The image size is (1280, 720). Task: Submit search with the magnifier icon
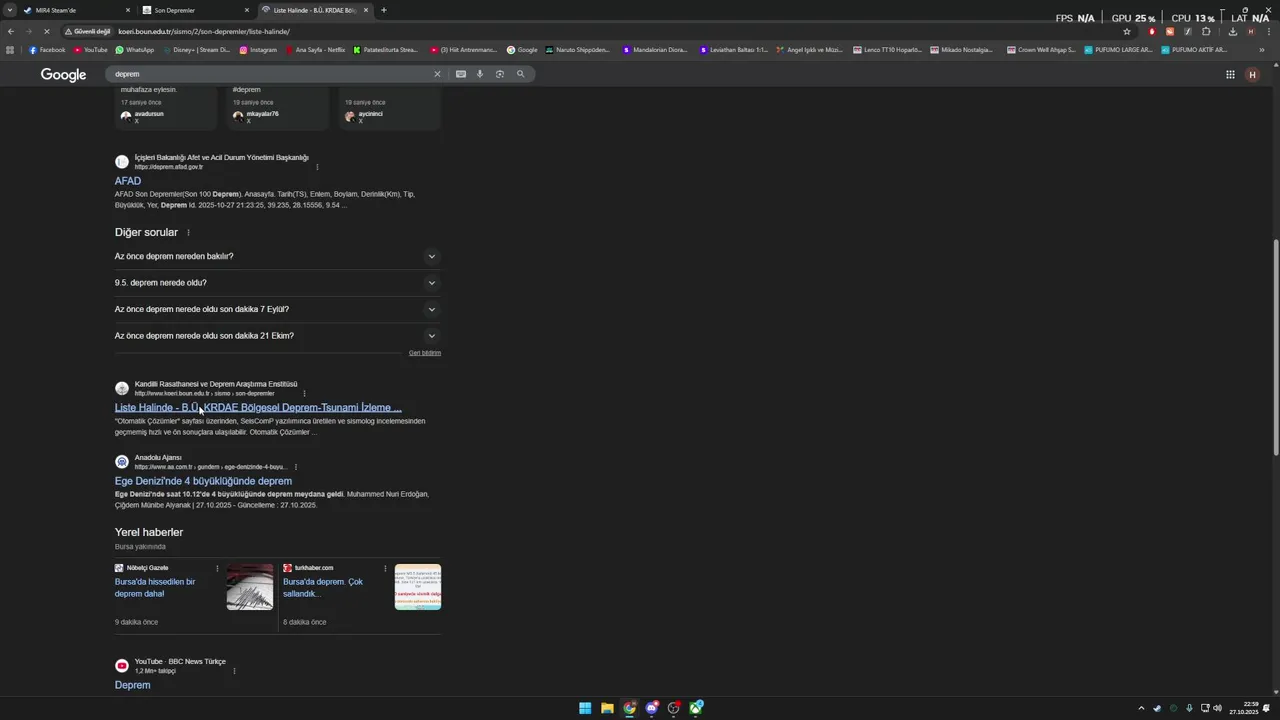[x=521, y=74]
